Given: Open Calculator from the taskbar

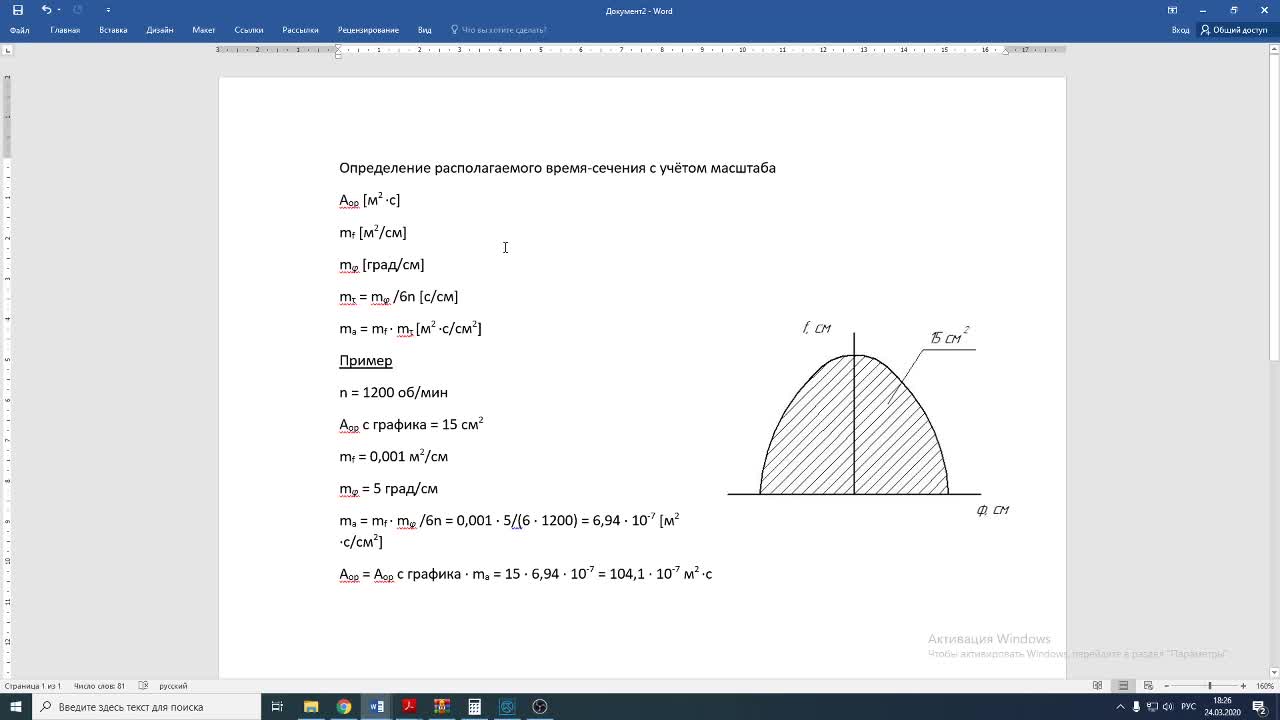Looking at the screenshot, I should pyautogui.click(x=475, y=707).
